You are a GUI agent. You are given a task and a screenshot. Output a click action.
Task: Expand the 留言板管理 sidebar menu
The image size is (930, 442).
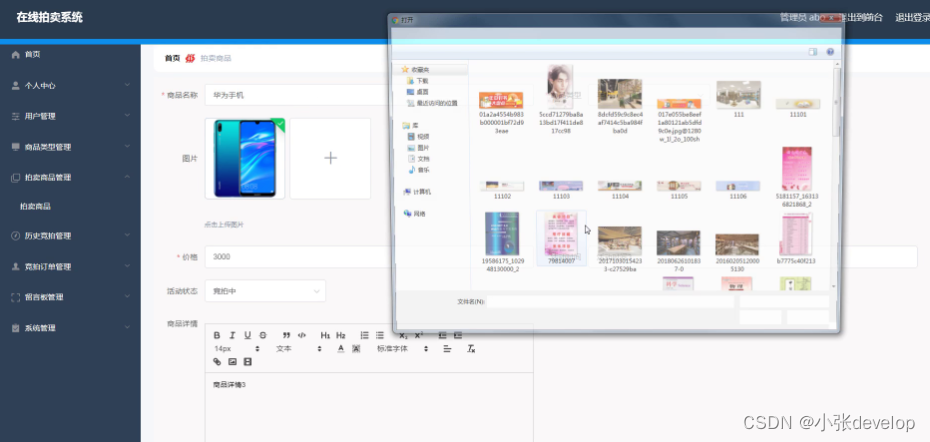point(70,297)
